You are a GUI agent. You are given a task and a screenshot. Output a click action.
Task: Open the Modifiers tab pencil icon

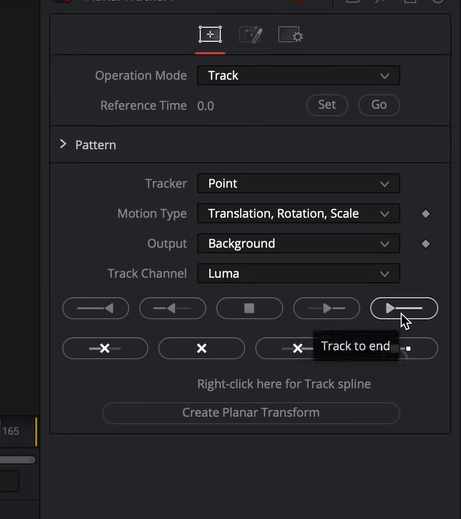point(251,35)
